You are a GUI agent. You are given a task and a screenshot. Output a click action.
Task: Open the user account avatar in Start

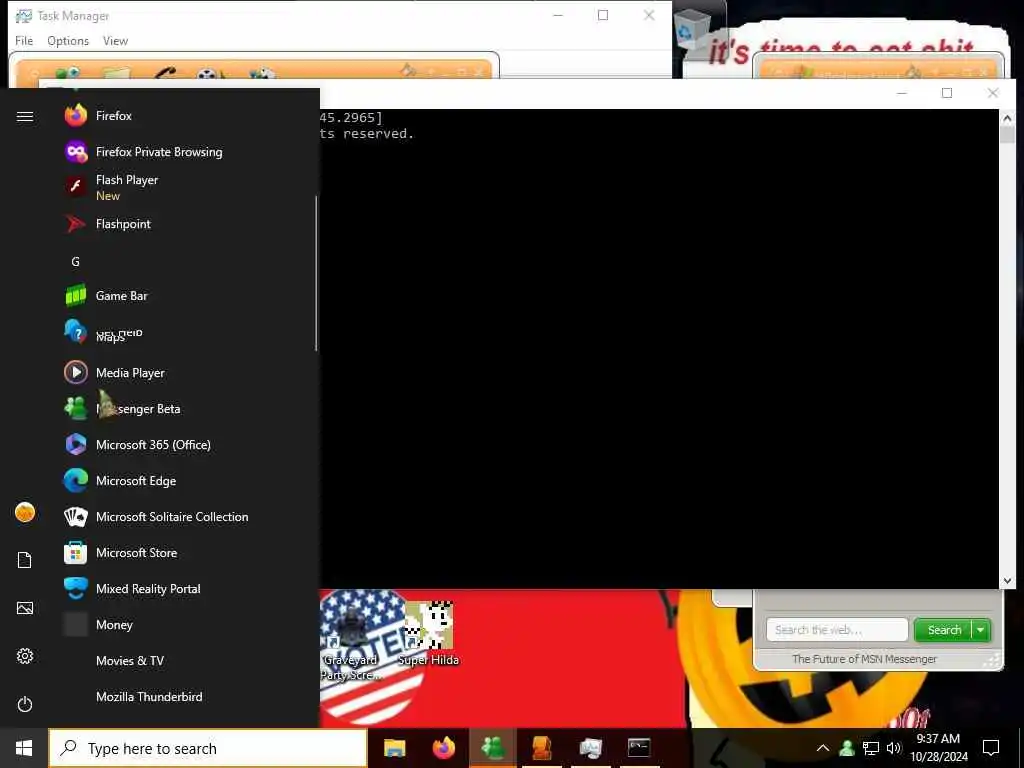point(25,512)
